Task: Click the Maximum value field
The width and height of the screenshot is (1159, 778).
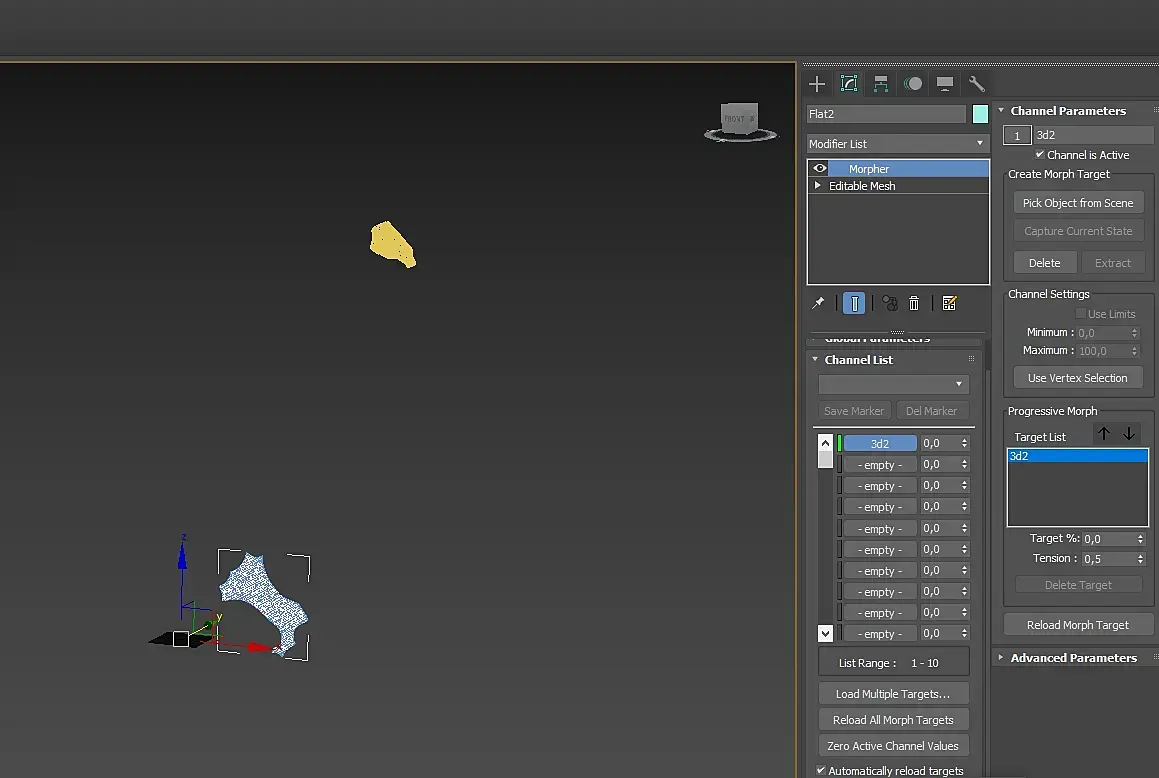Action: (x=1104, y=350)
